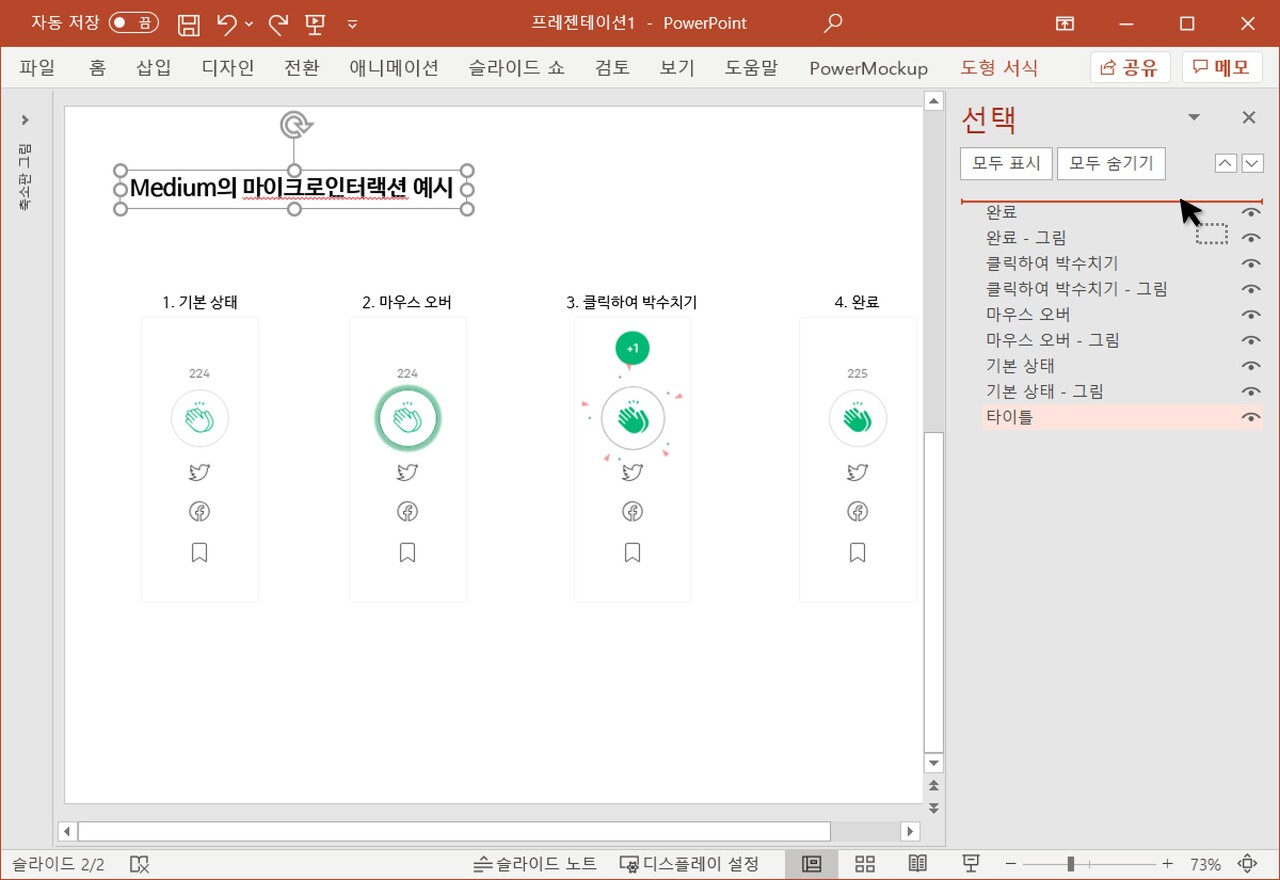Undo the last action

[227, 23]
